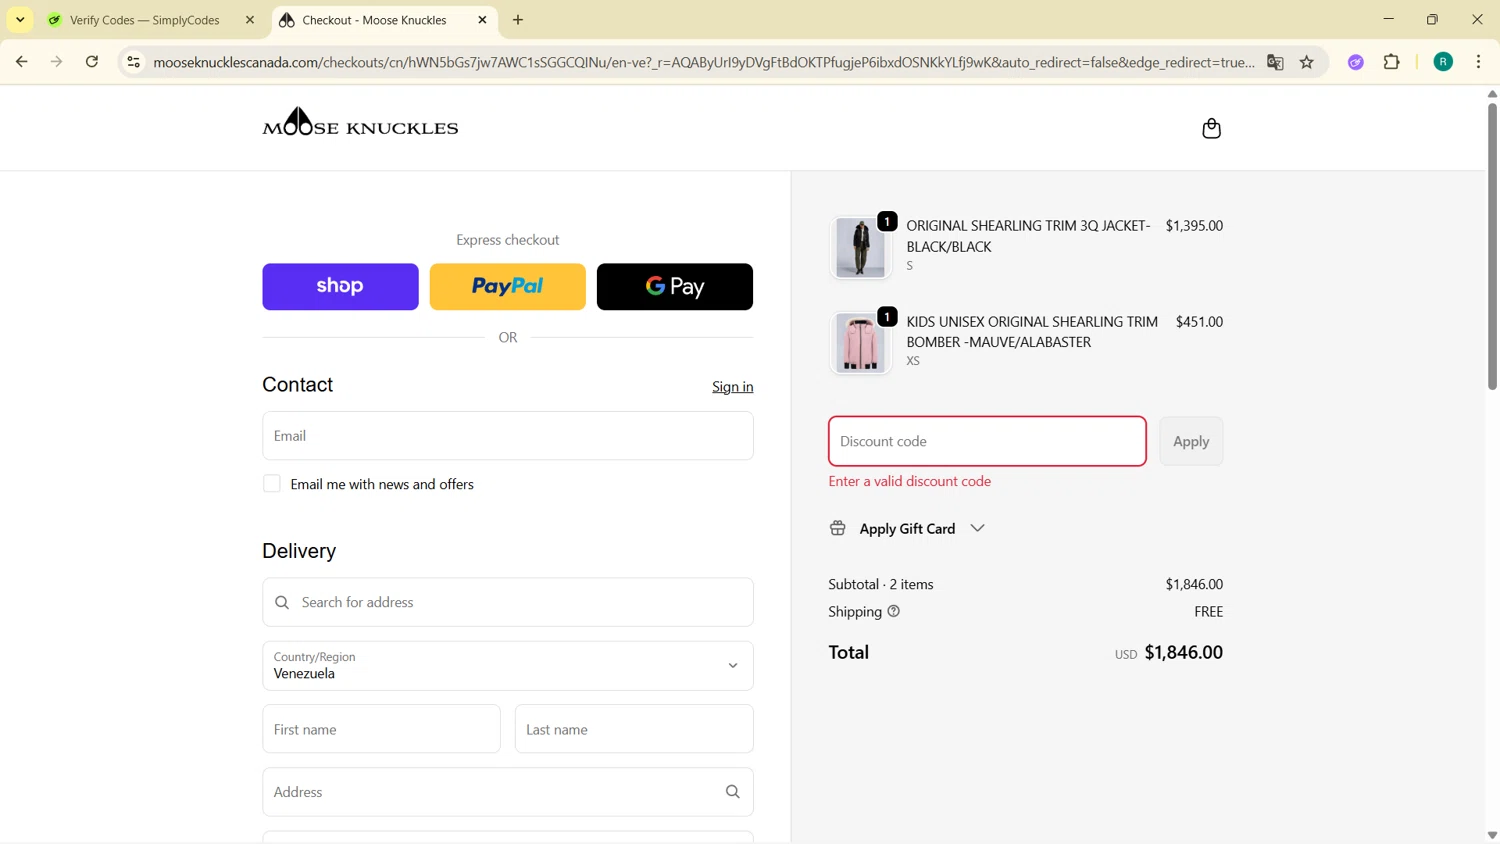Open the translate page icon
Screen dimensions: 1500x844
point(1275,62)
